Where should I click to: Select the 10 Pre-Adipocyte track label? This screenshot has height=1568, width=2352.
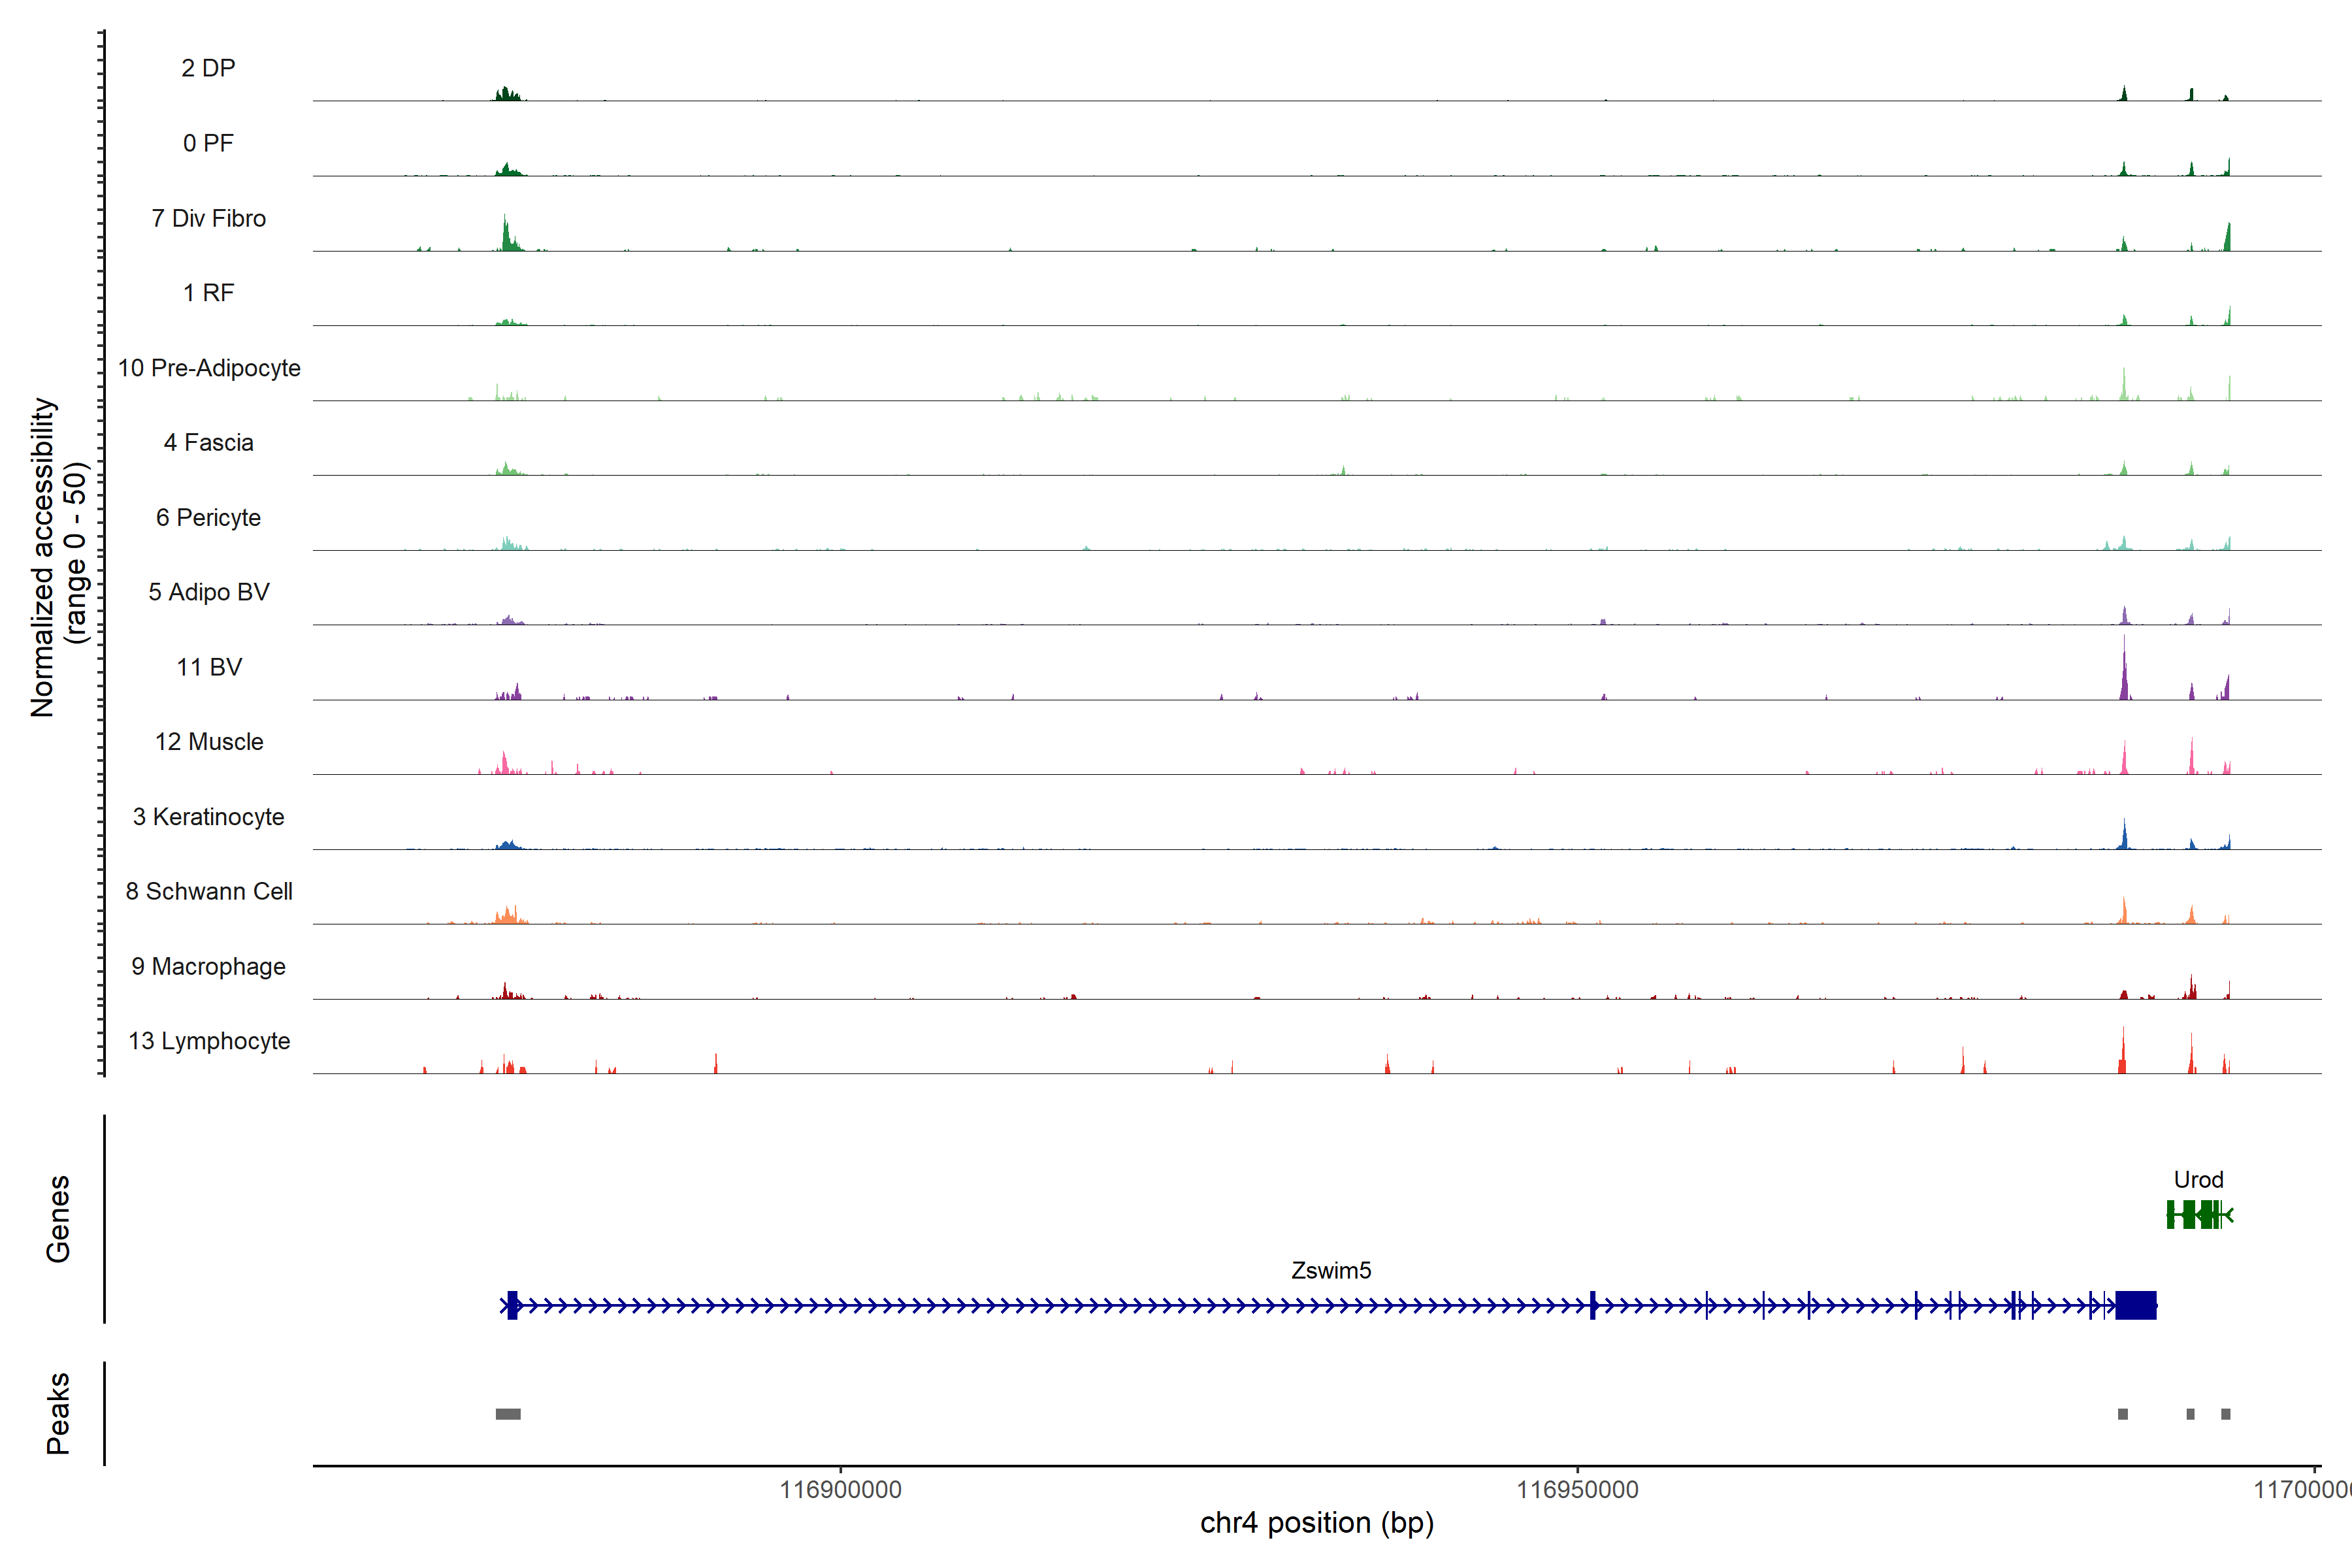pyautogui.click(x=209, y=368)
